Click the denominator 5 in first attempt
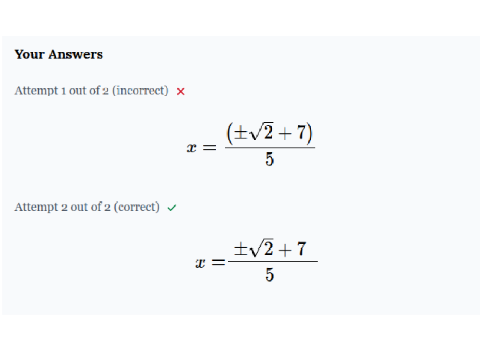Screen dimensions: 480x360 tap(270, 159)
